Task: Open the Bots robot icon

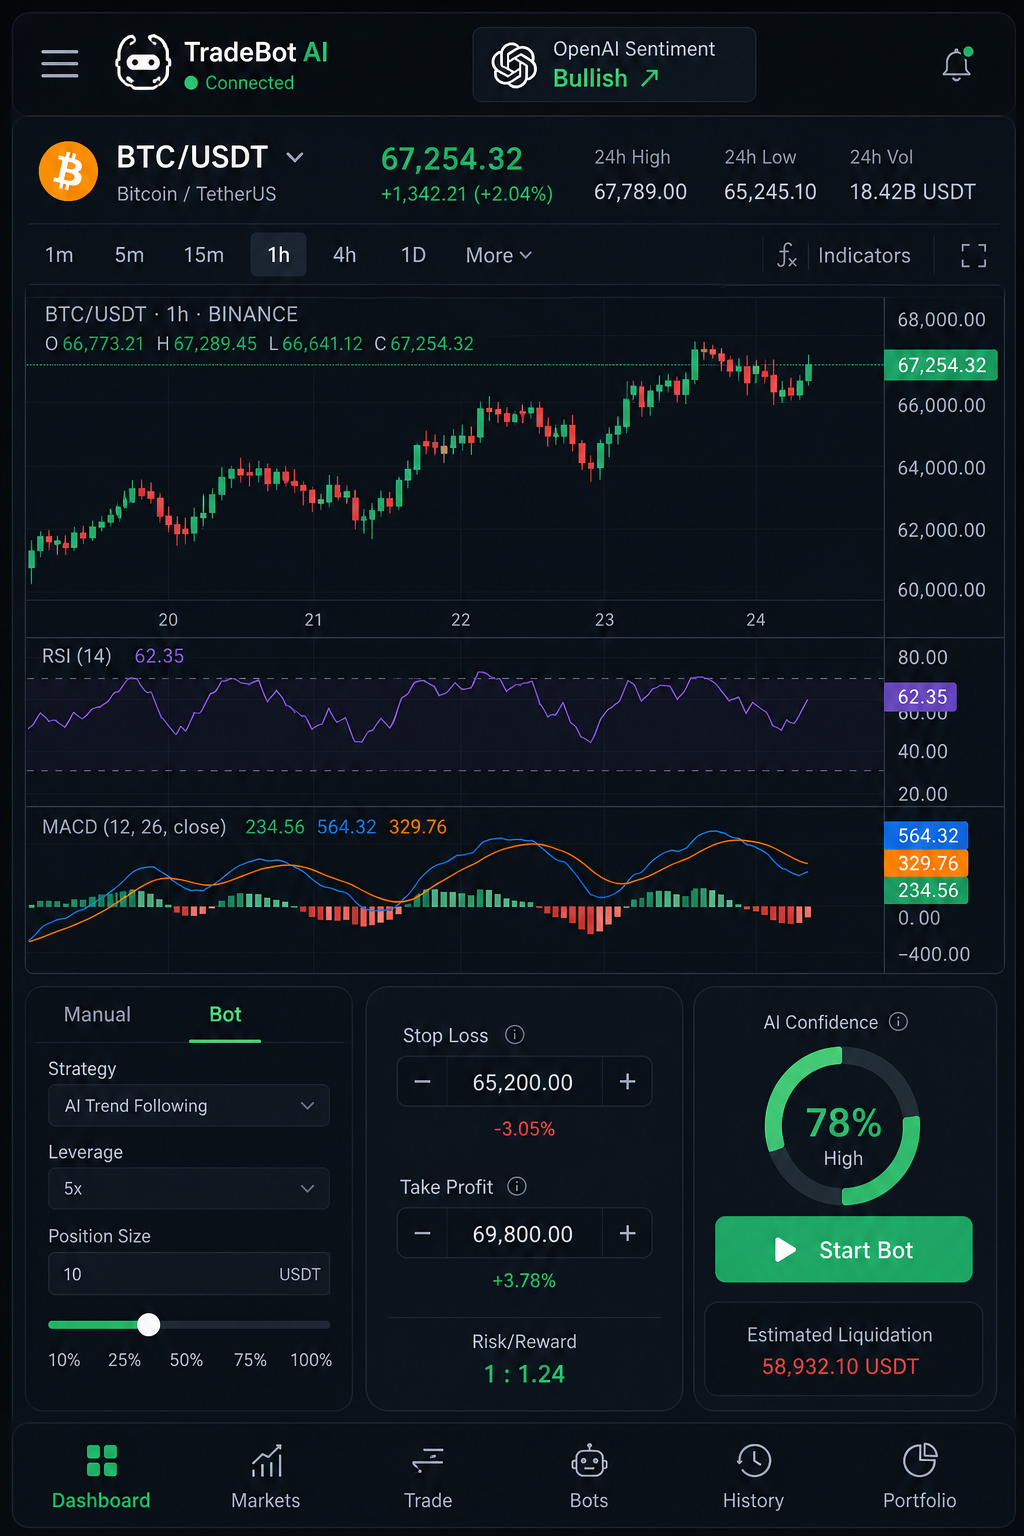Action: [589, 1461]
